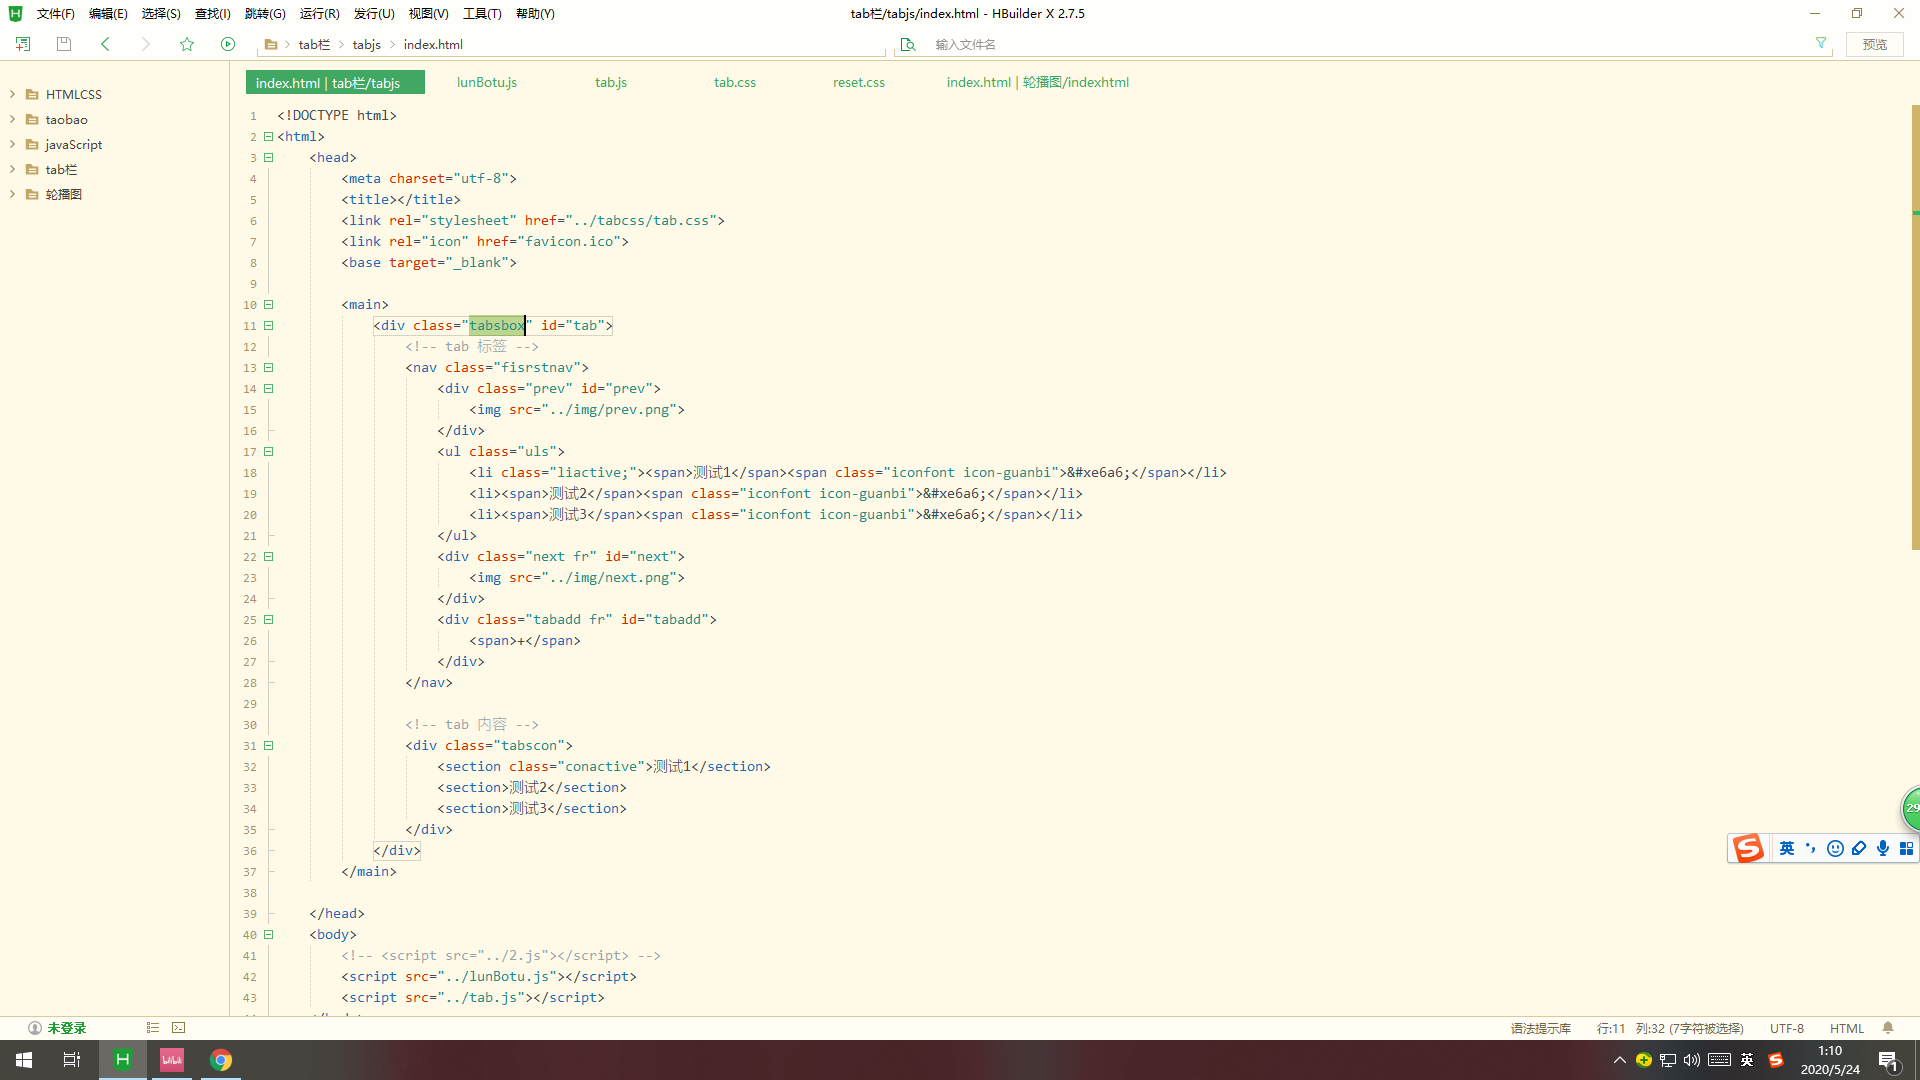Image resolution: width=1920 pixels, height=1080 pixels.
Task: Open the Sogou toolbox grid icon
Action: (x=1907, y=848)
